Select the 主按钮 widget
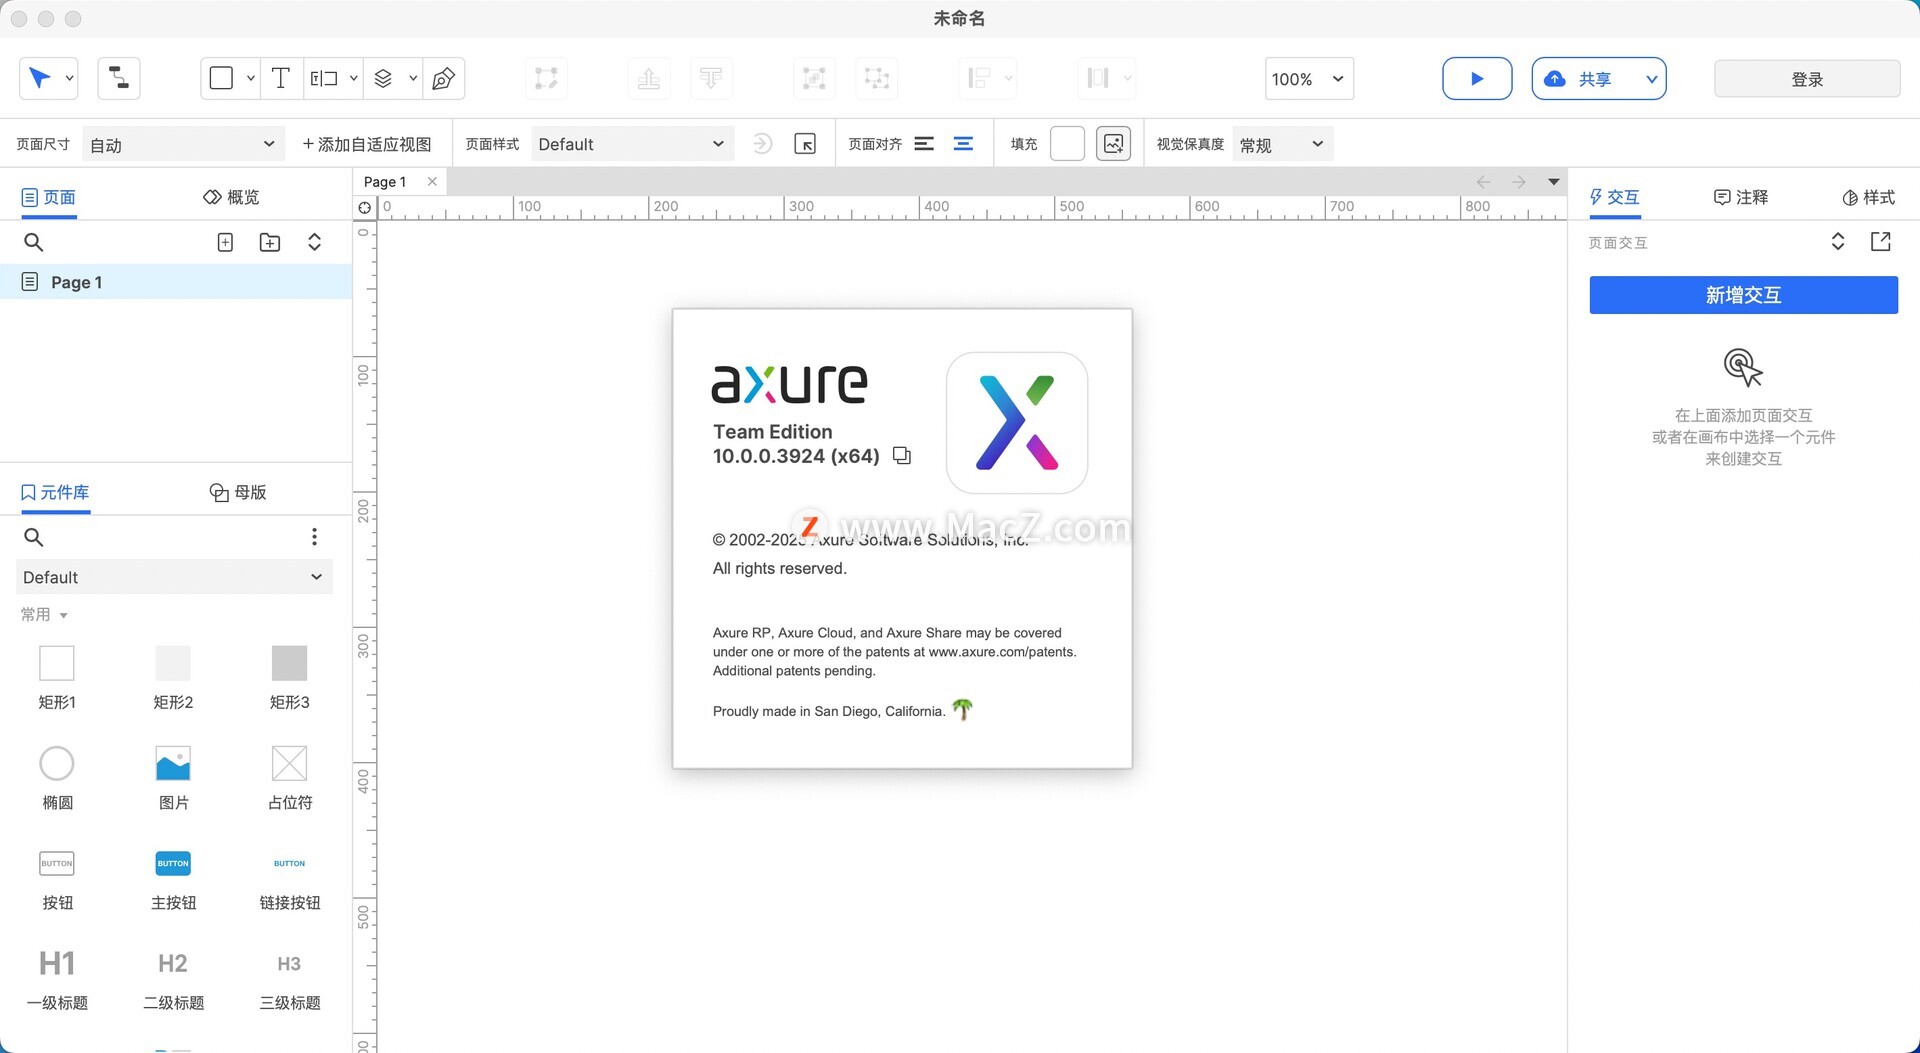This screenshot has height=1053, width=1920. coord(173,879)
